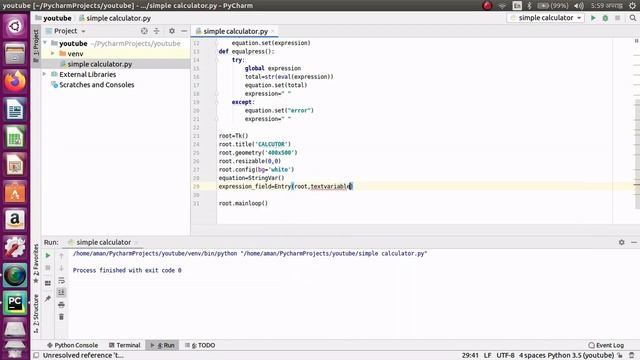Start debugging with the bug icon
The image size is (640, 360).
[x=605, y=18]
